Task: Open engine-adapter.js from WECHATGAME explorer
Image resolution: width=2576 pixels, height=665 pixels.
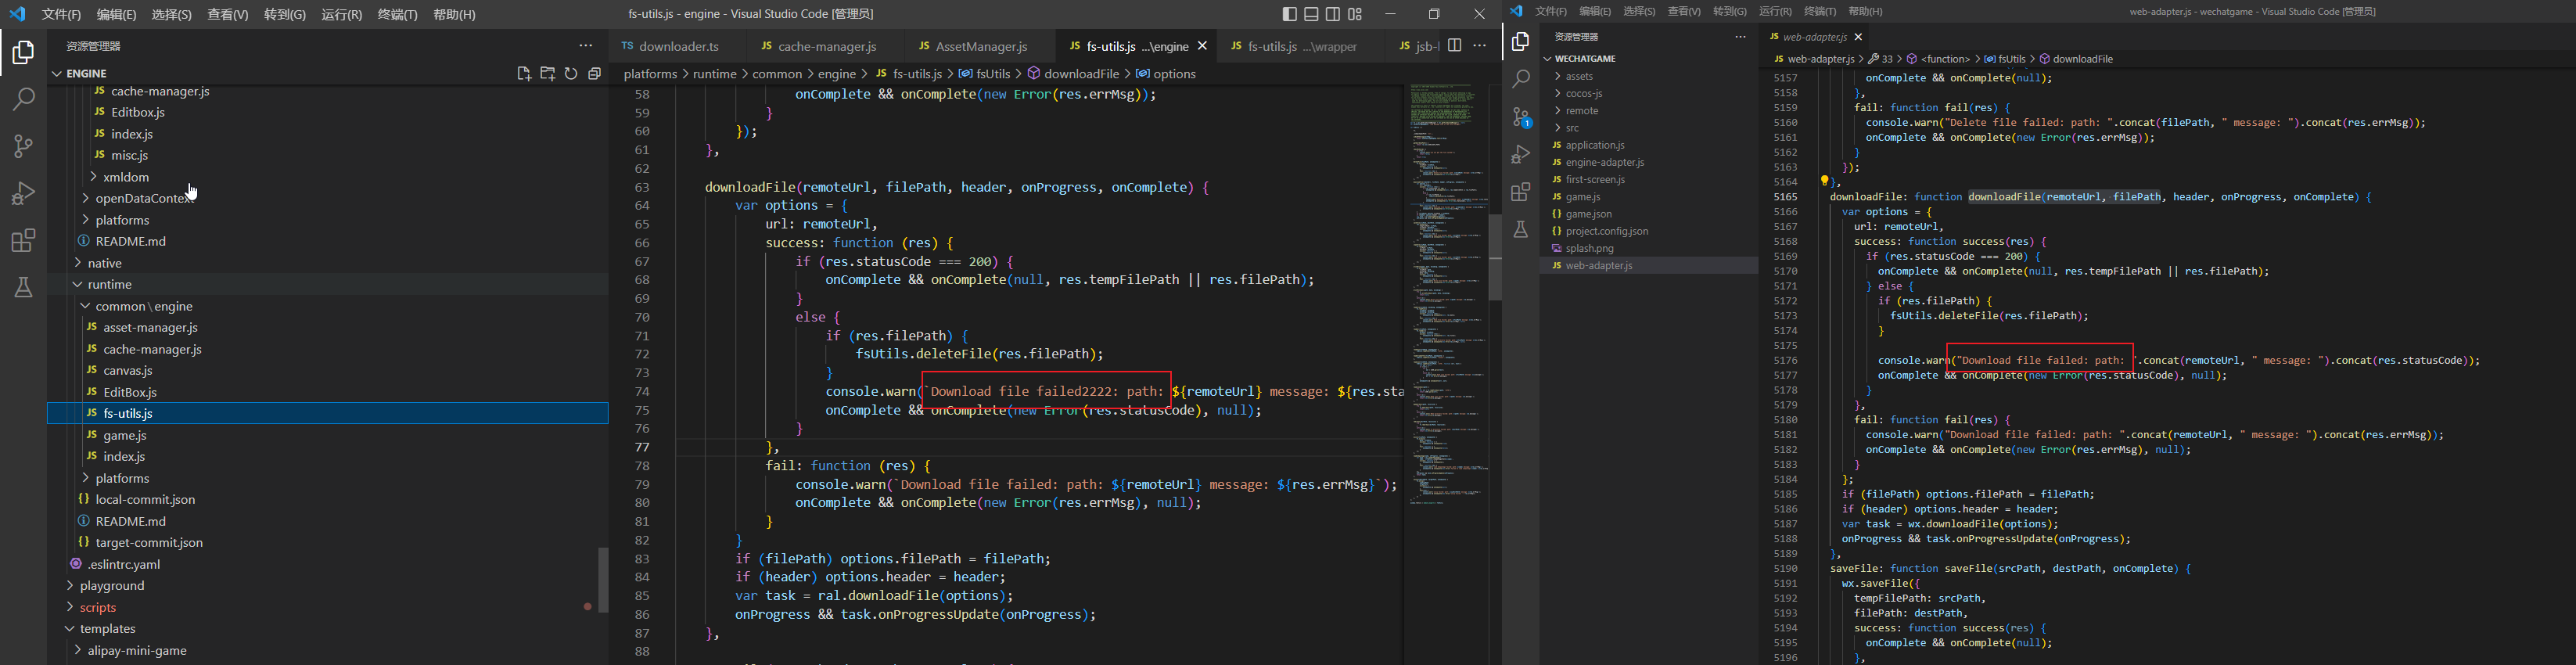Action: (x=1604, y=163)
